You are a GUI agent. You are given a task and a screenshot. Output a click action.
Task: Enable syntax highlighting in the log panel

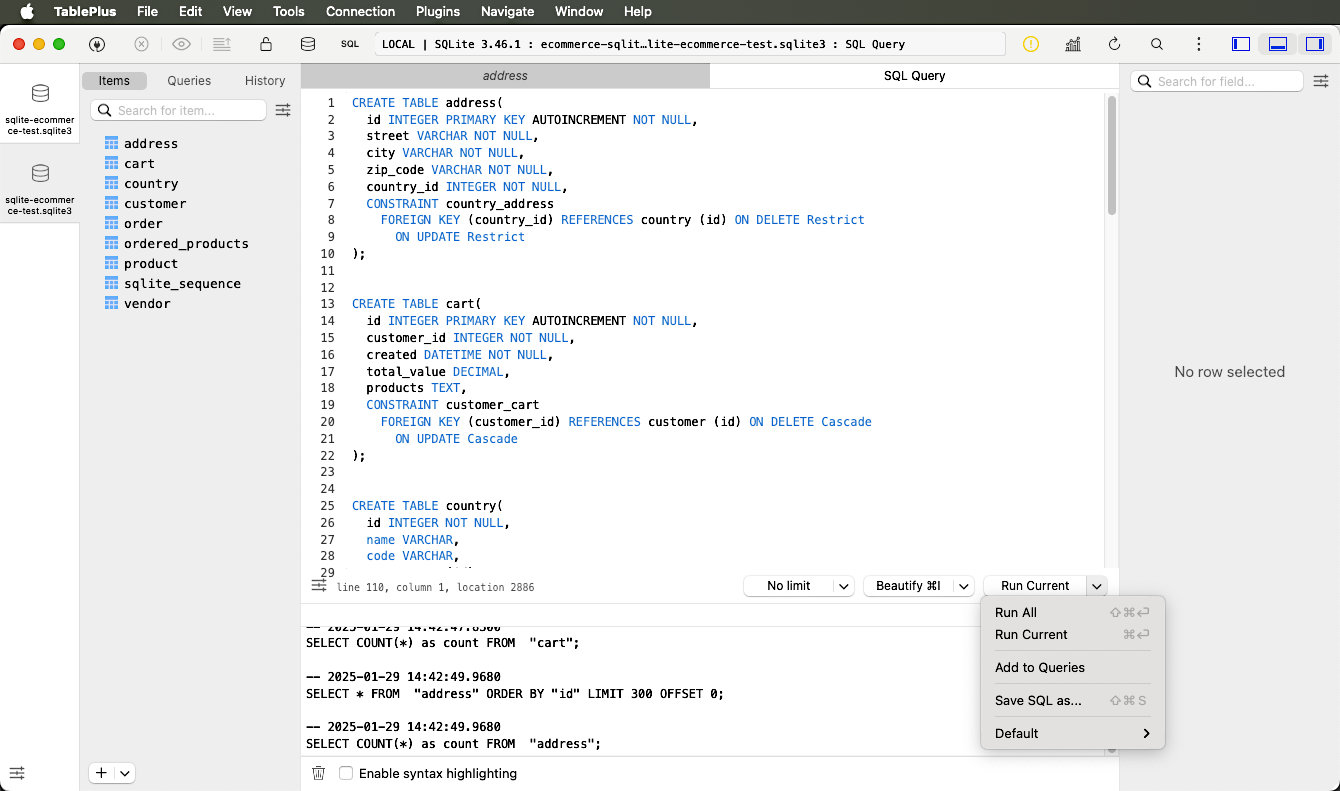tap(345, 773)
